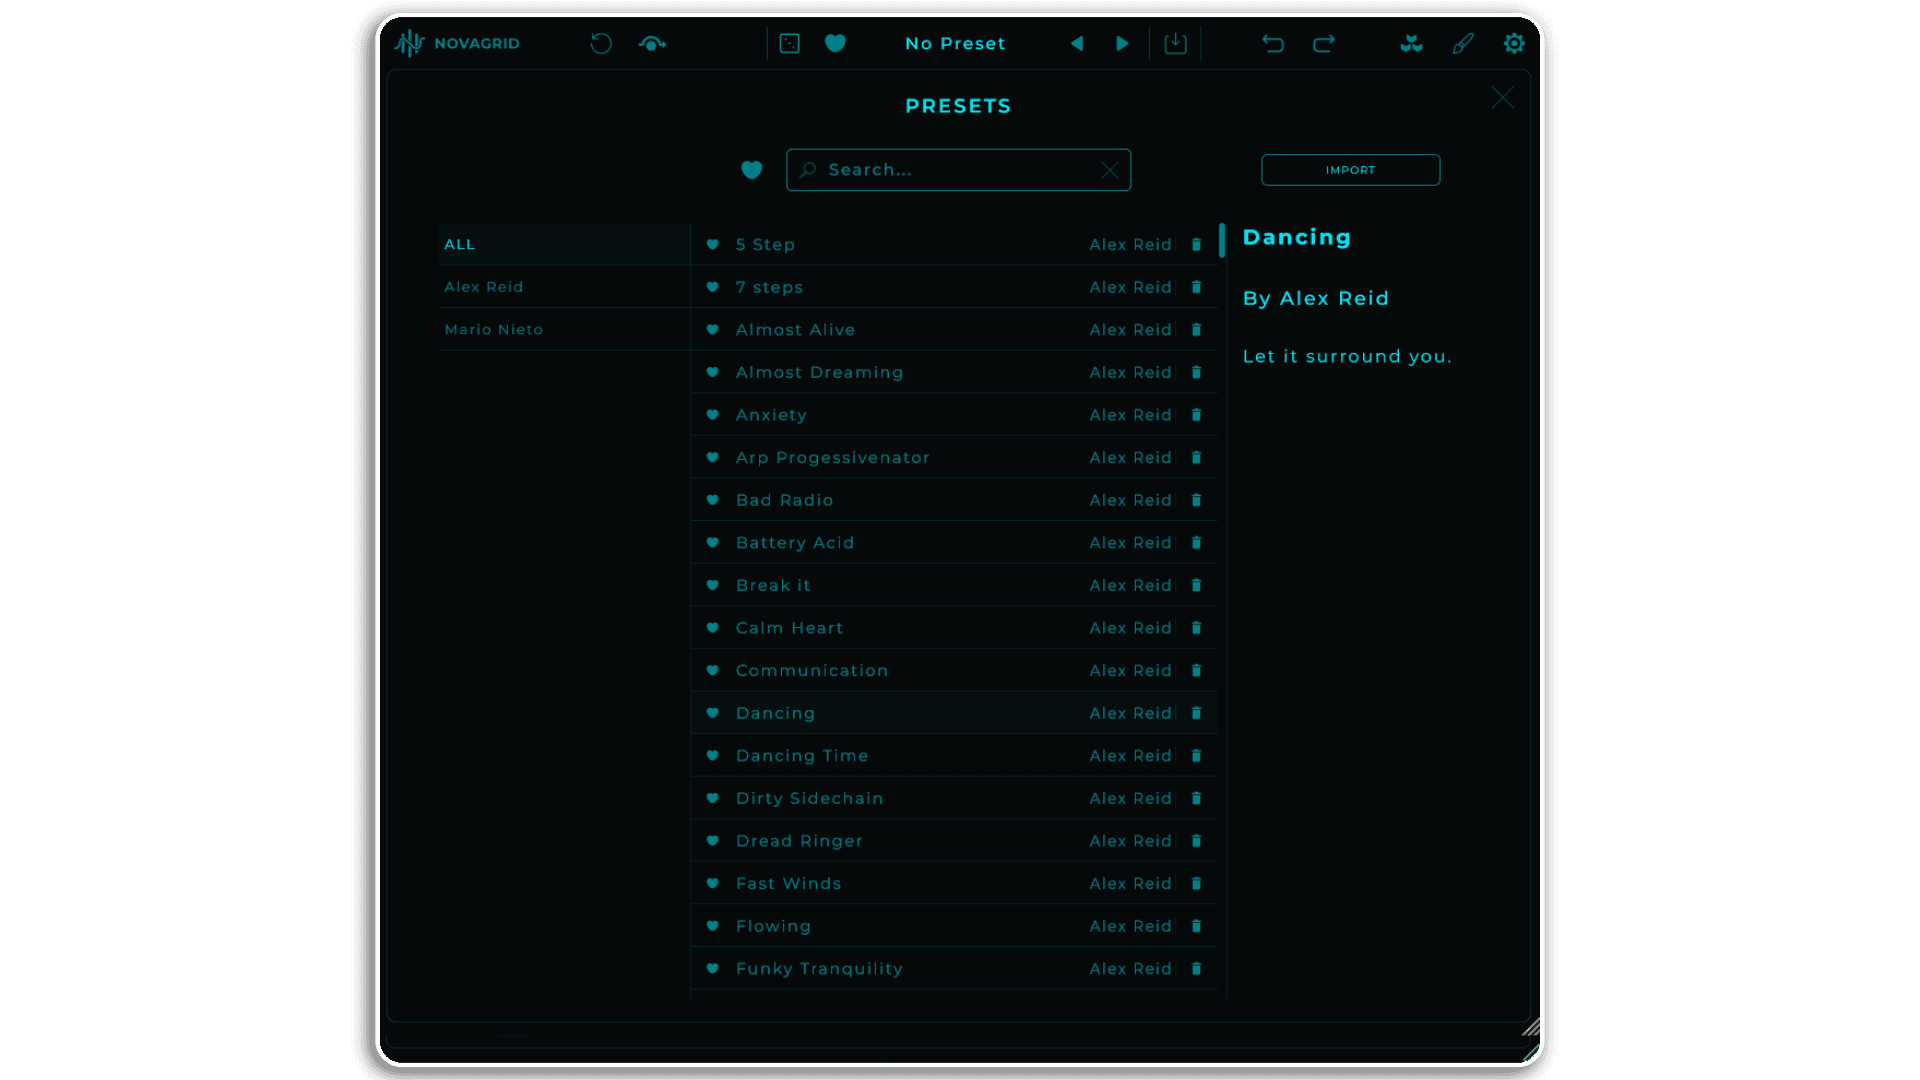This screenshot has height=1080, width=1920.
Task: Go to previous preset arrow
Action: pyautogui.click(x=1077, y=43)
